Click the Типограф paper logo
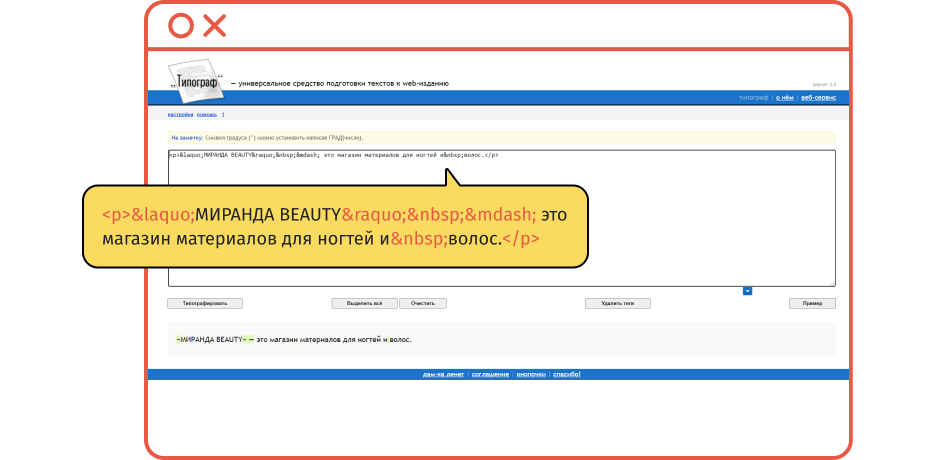This screenshot has height=460, width=936. 195,81
